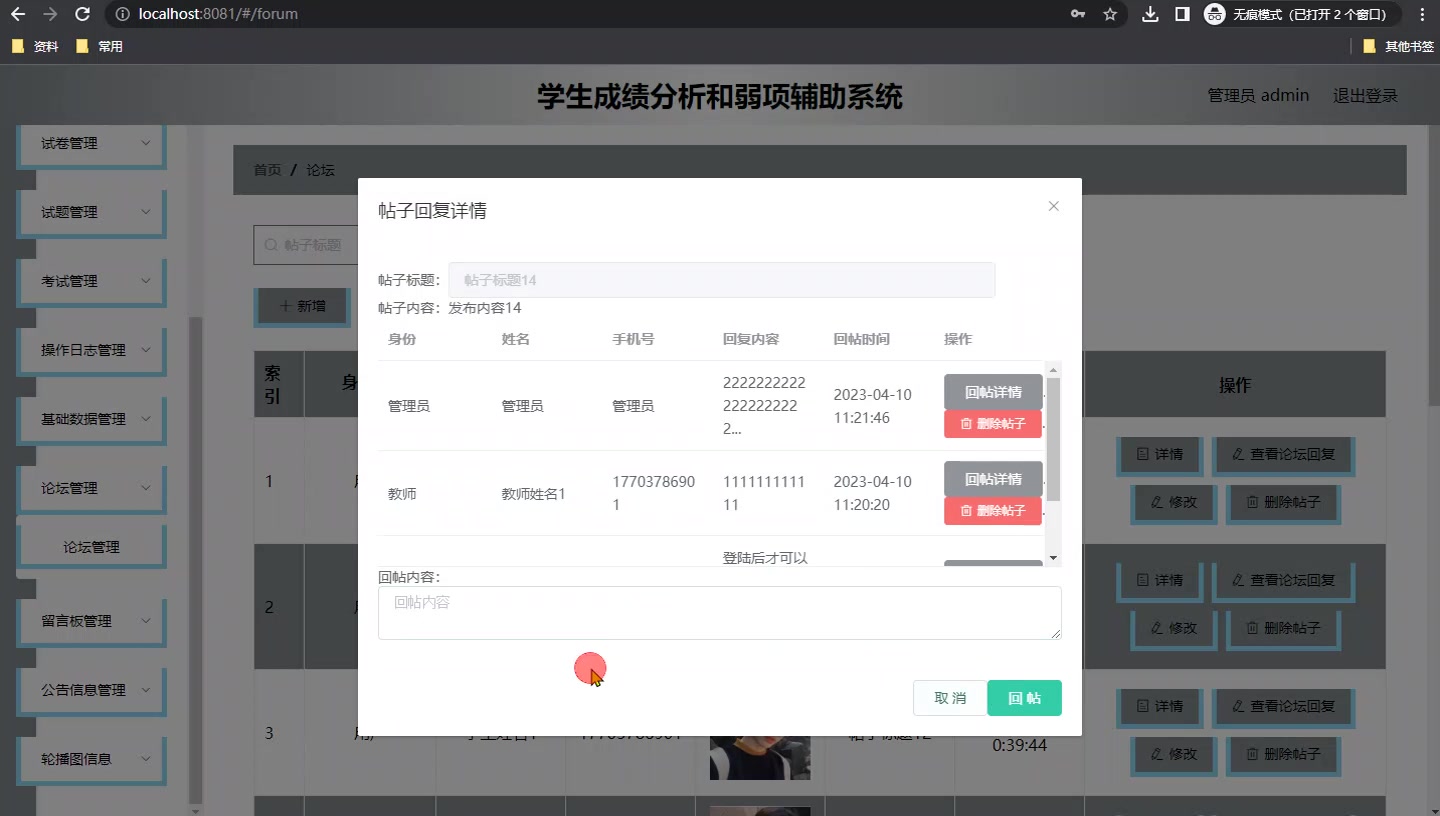Select the 论坛管理 submenu item

[91, 545]
